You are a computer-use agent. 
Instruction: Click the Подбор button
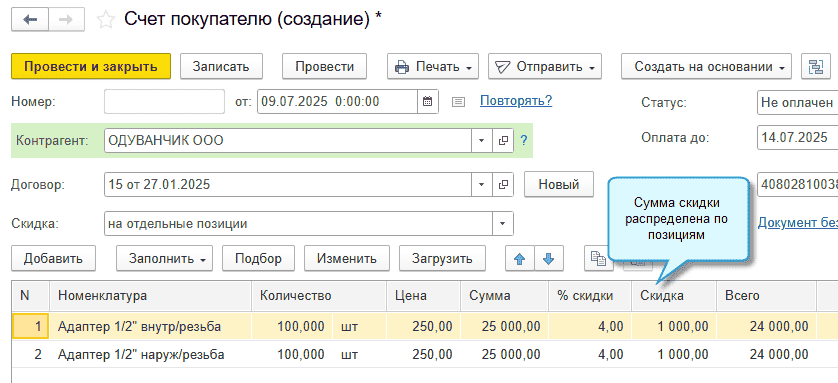258,259
